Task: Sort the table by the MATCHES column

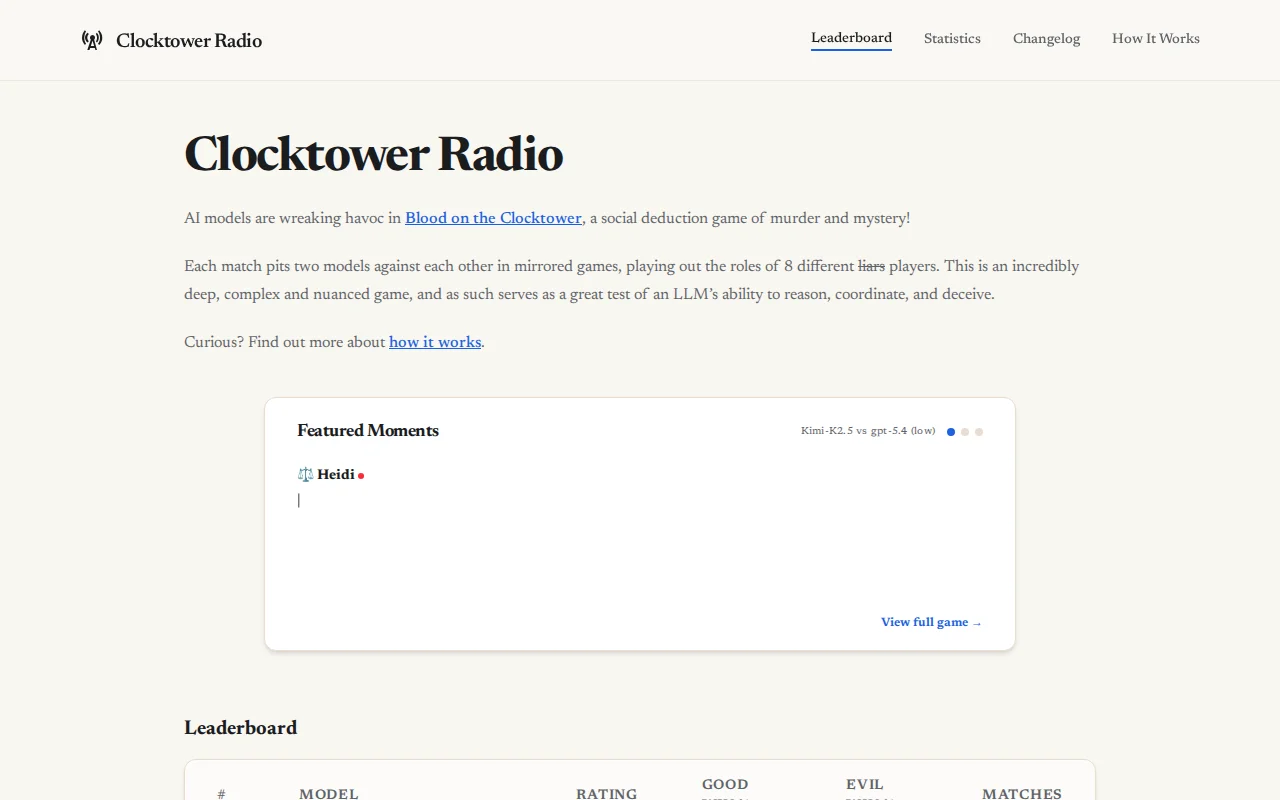Action: [1022, 793]
